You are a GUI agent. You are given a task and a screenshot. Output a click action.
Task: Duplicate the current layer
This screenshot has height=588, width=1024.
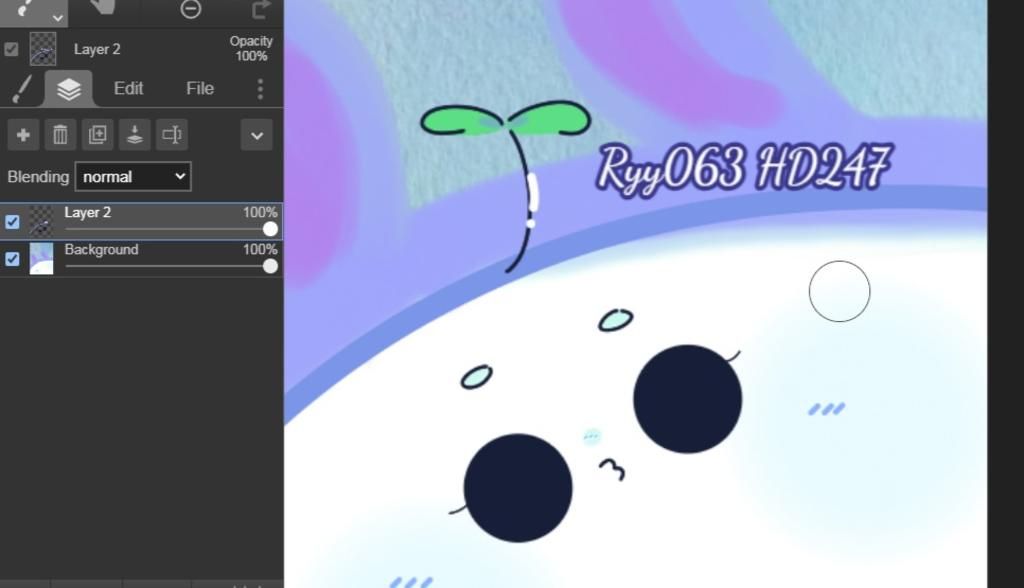pyautogui.click(x=97, y=135)
